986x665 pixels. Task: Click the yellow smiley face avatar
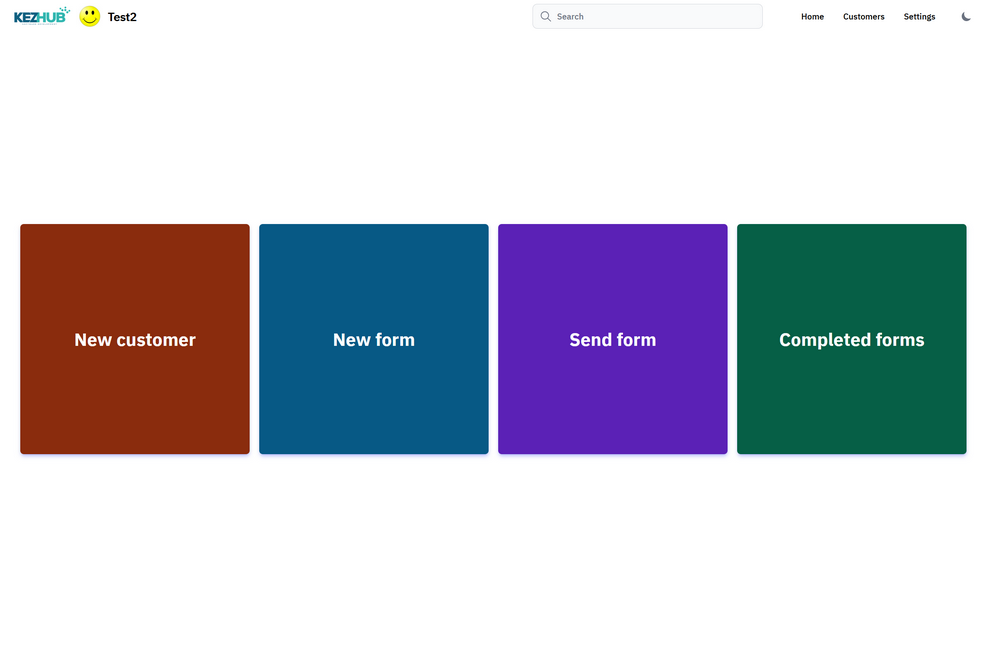tap(90, 16)
